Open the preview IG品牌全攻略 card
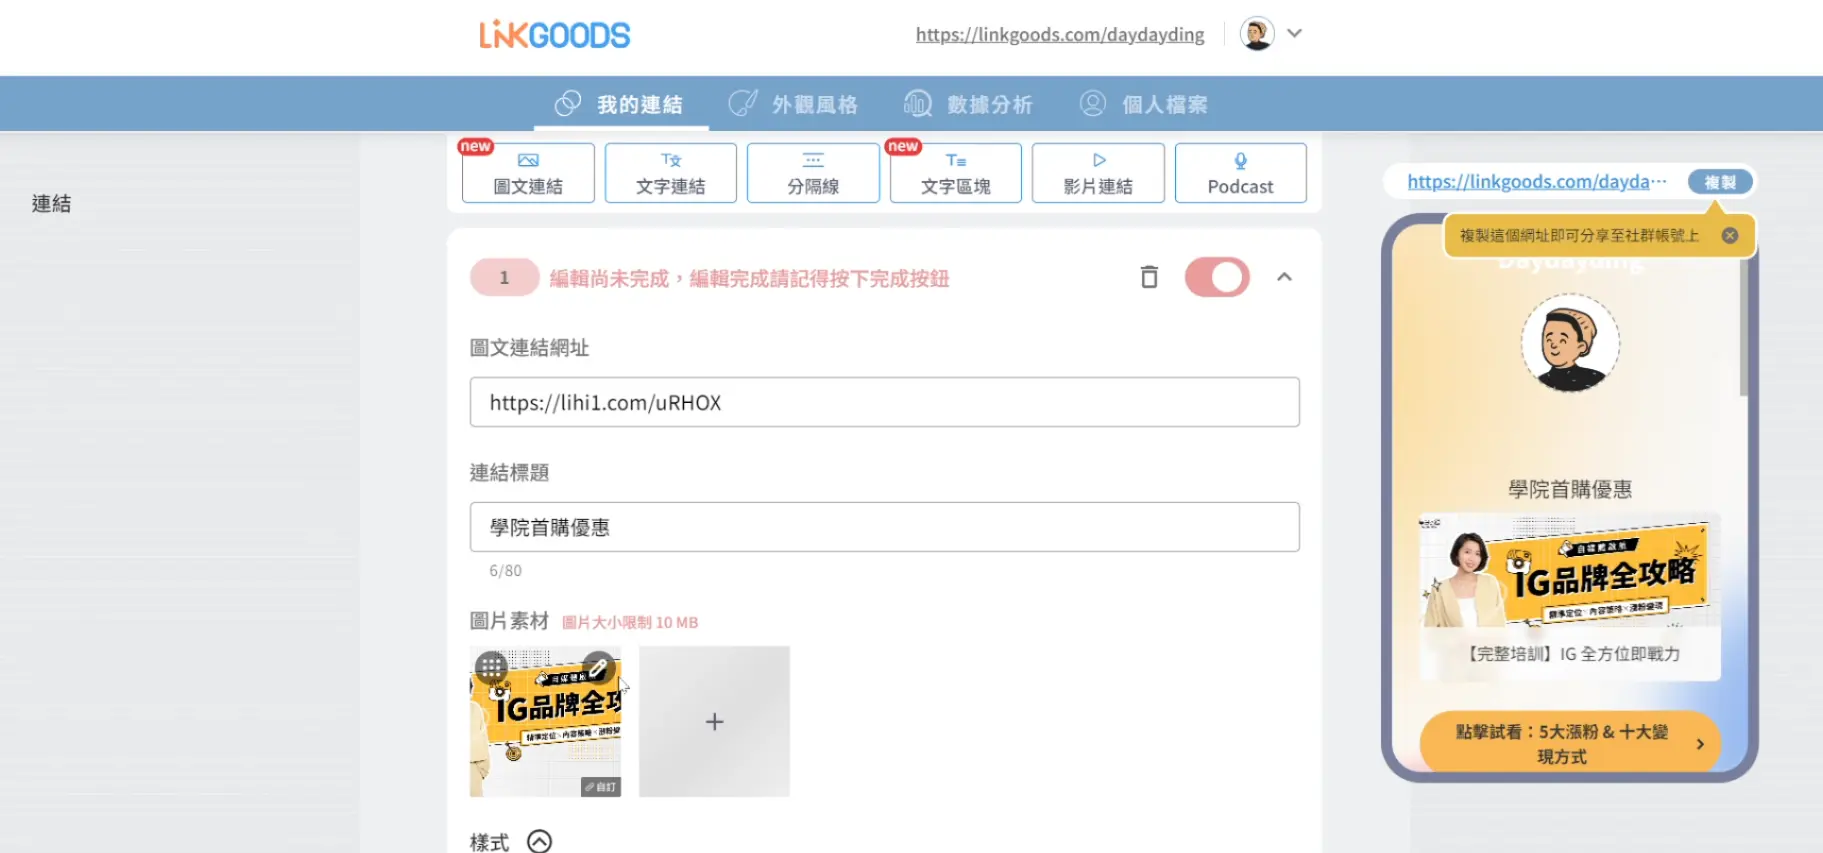 click(1570, 597)
